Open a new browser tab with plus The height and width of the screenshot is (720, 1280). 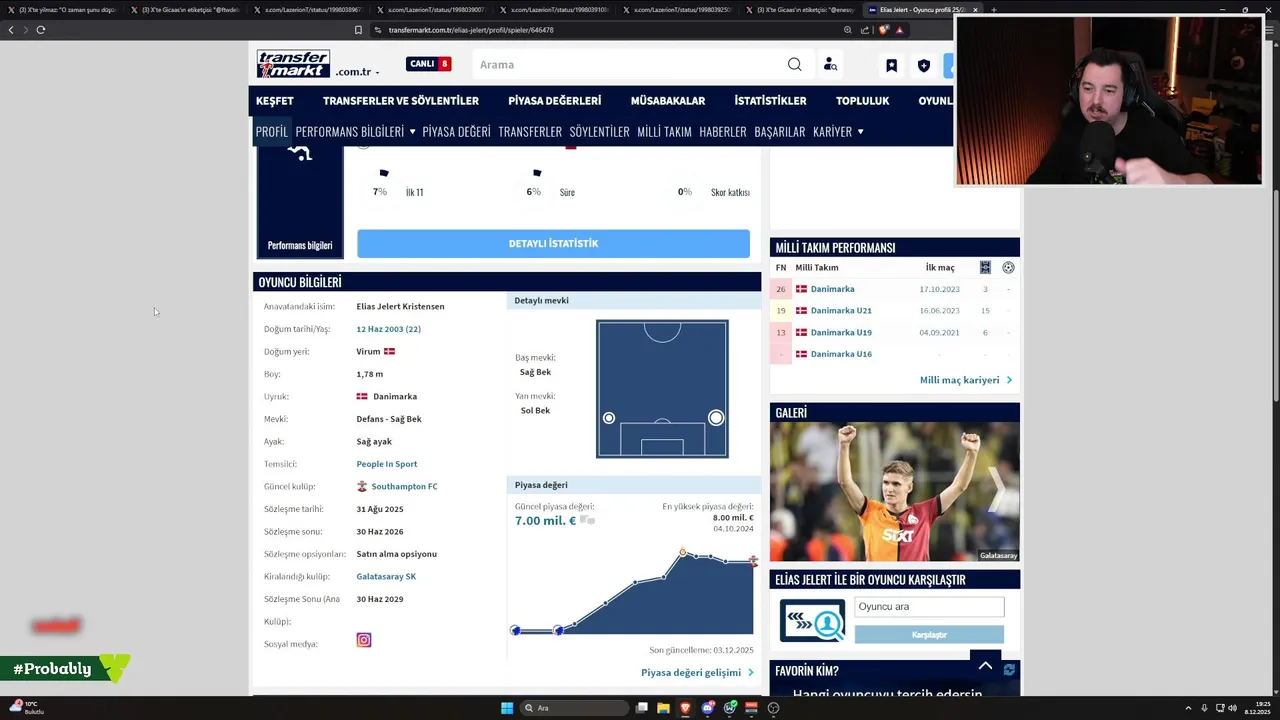tap(993, 10)
